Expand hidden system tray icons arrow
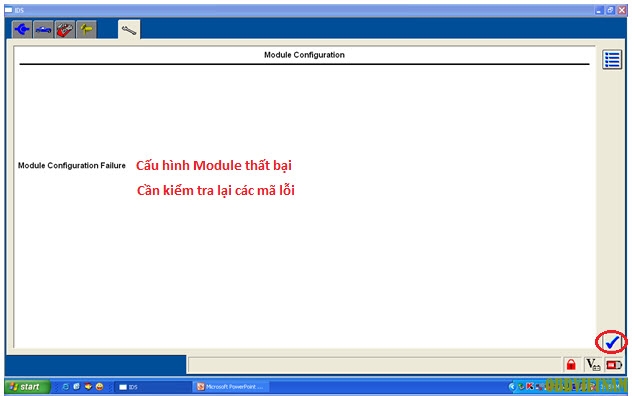Viewport: 635px width, 396px height. pyautogui.click(x=512, y=387)
